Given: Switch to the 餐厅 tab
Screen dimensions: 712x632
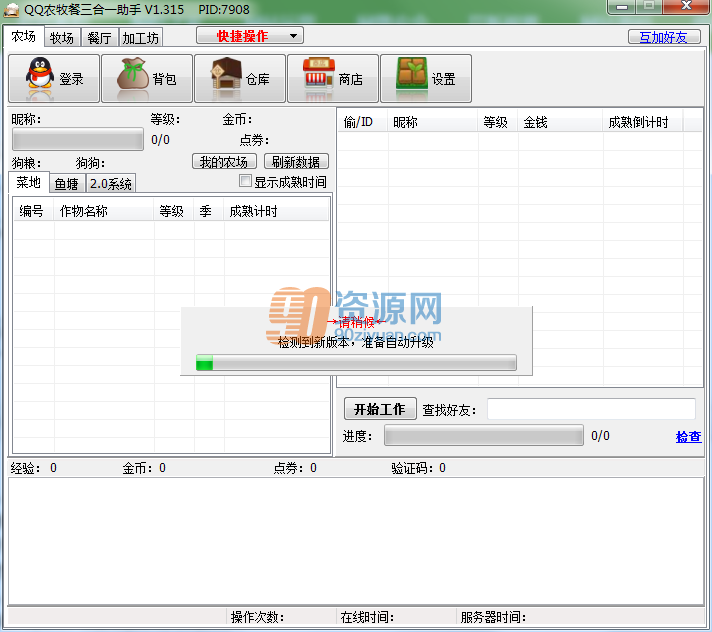Looking at the screenshot, I should click(99, 38).
